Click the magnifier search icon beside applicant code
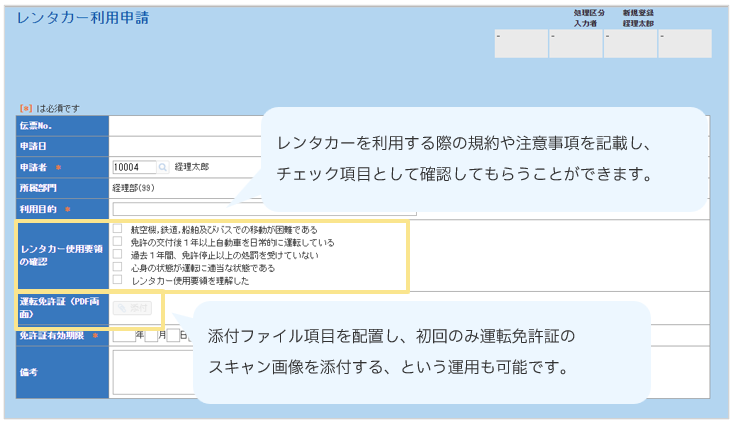The height and width of the screenshot is (424, 733). tap(163, 167)
